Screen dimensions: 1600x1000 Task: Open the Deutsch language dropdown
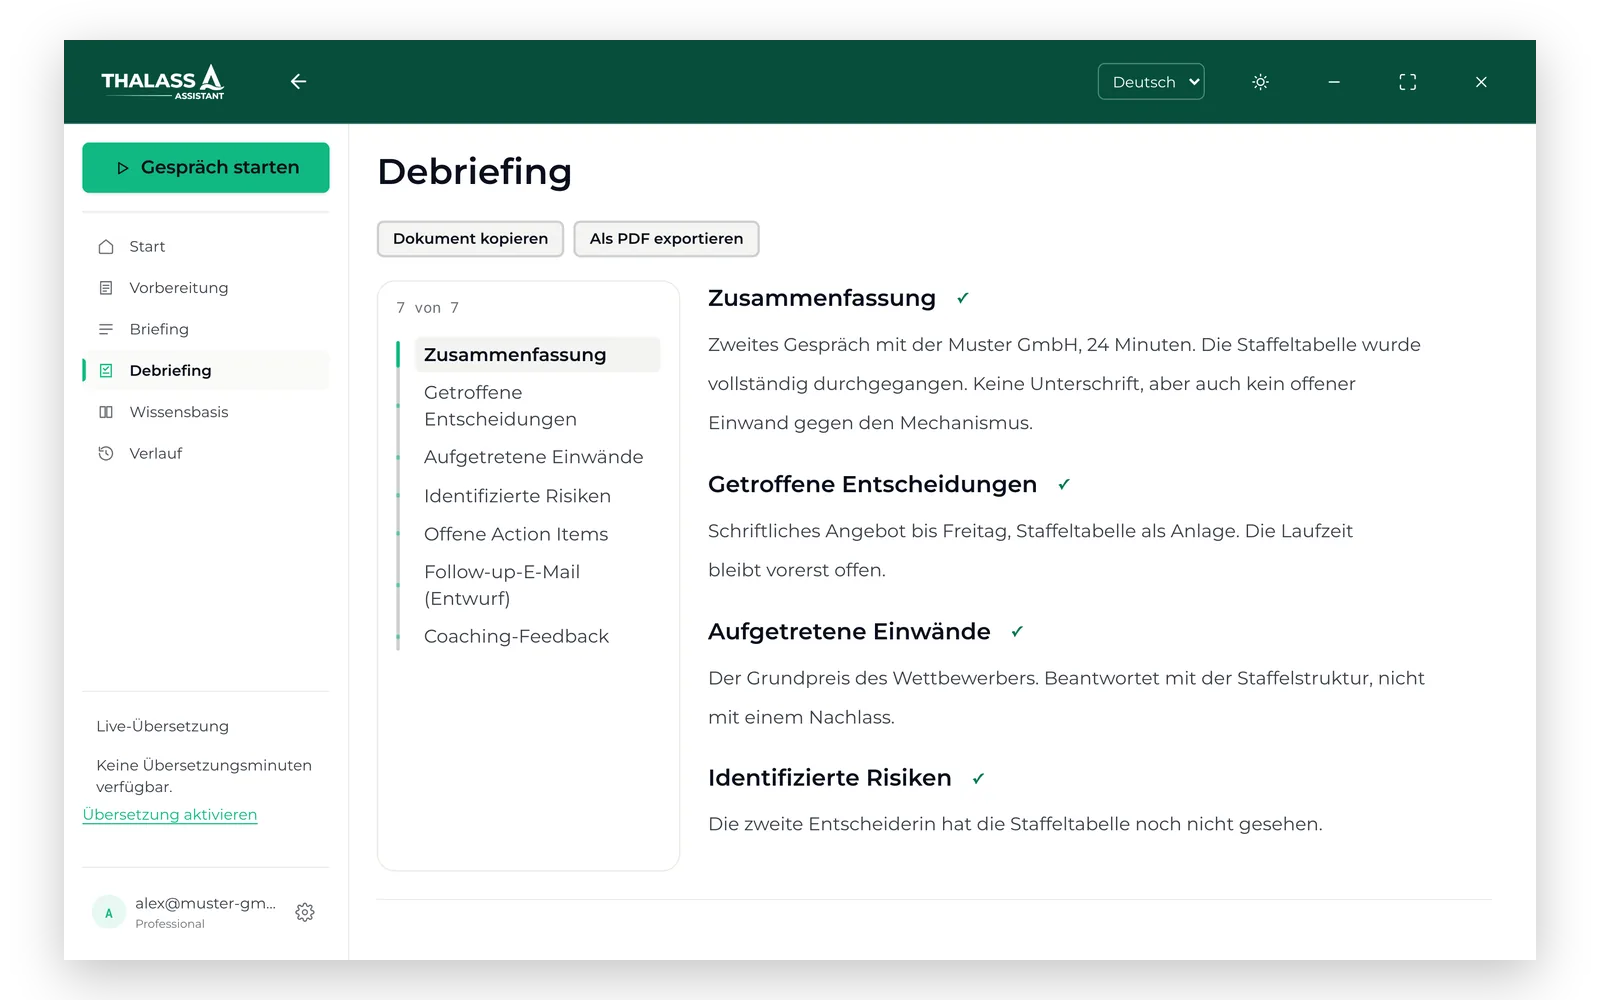click(x=1151, y=82)
